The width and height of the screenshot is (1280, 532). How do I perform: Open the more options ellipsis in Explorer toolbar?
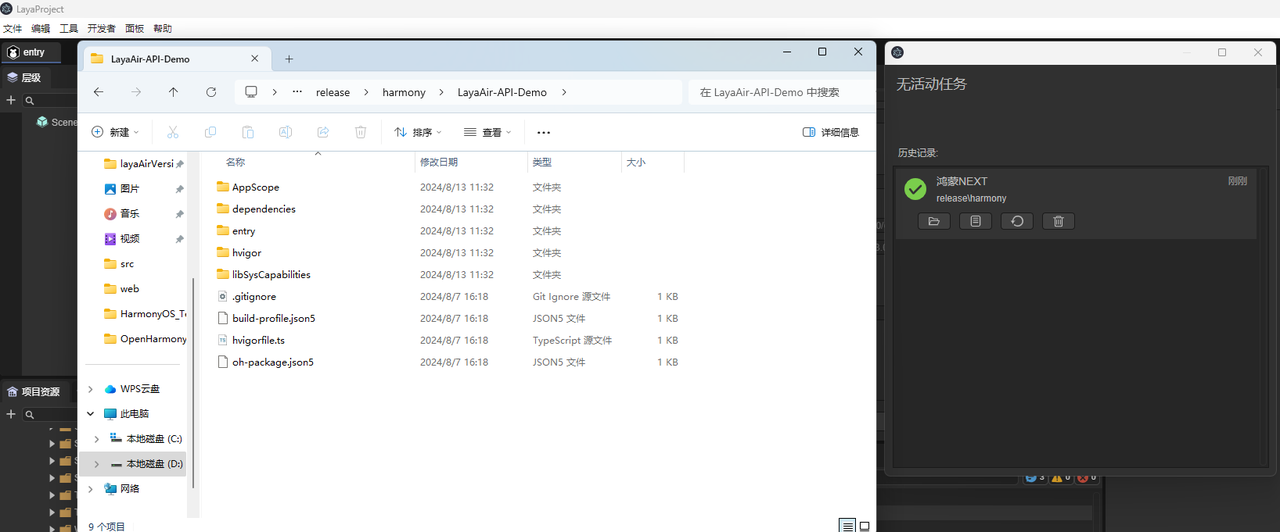pos(544,132)
